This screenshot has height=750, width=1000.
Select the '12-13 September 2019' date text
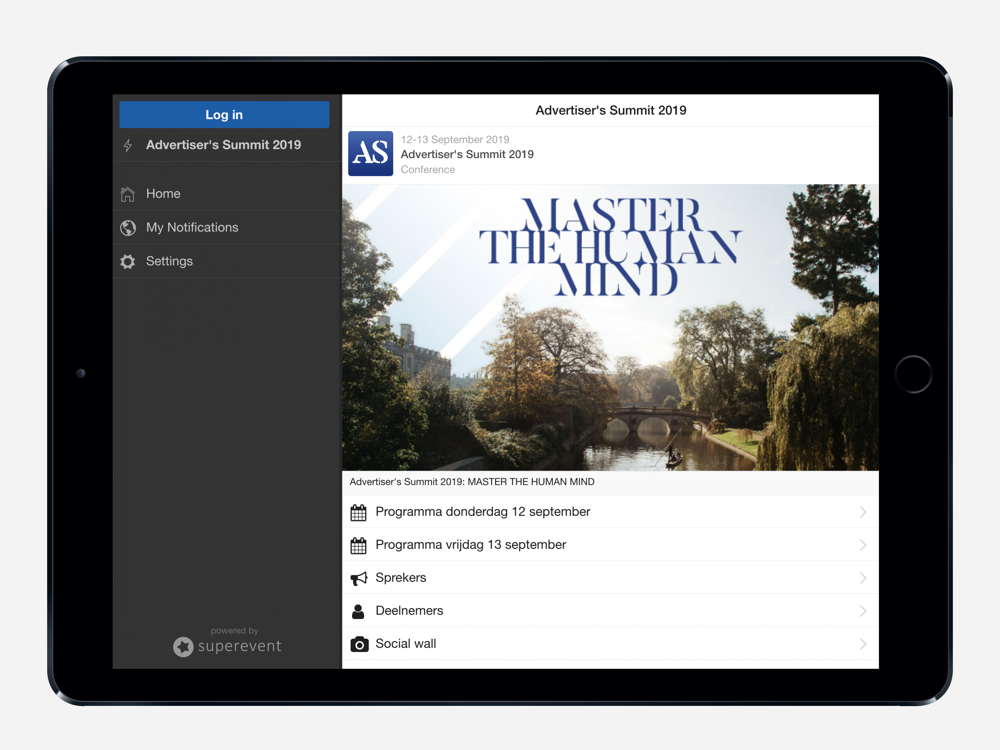pyautogui.click(x=455, y=140)
